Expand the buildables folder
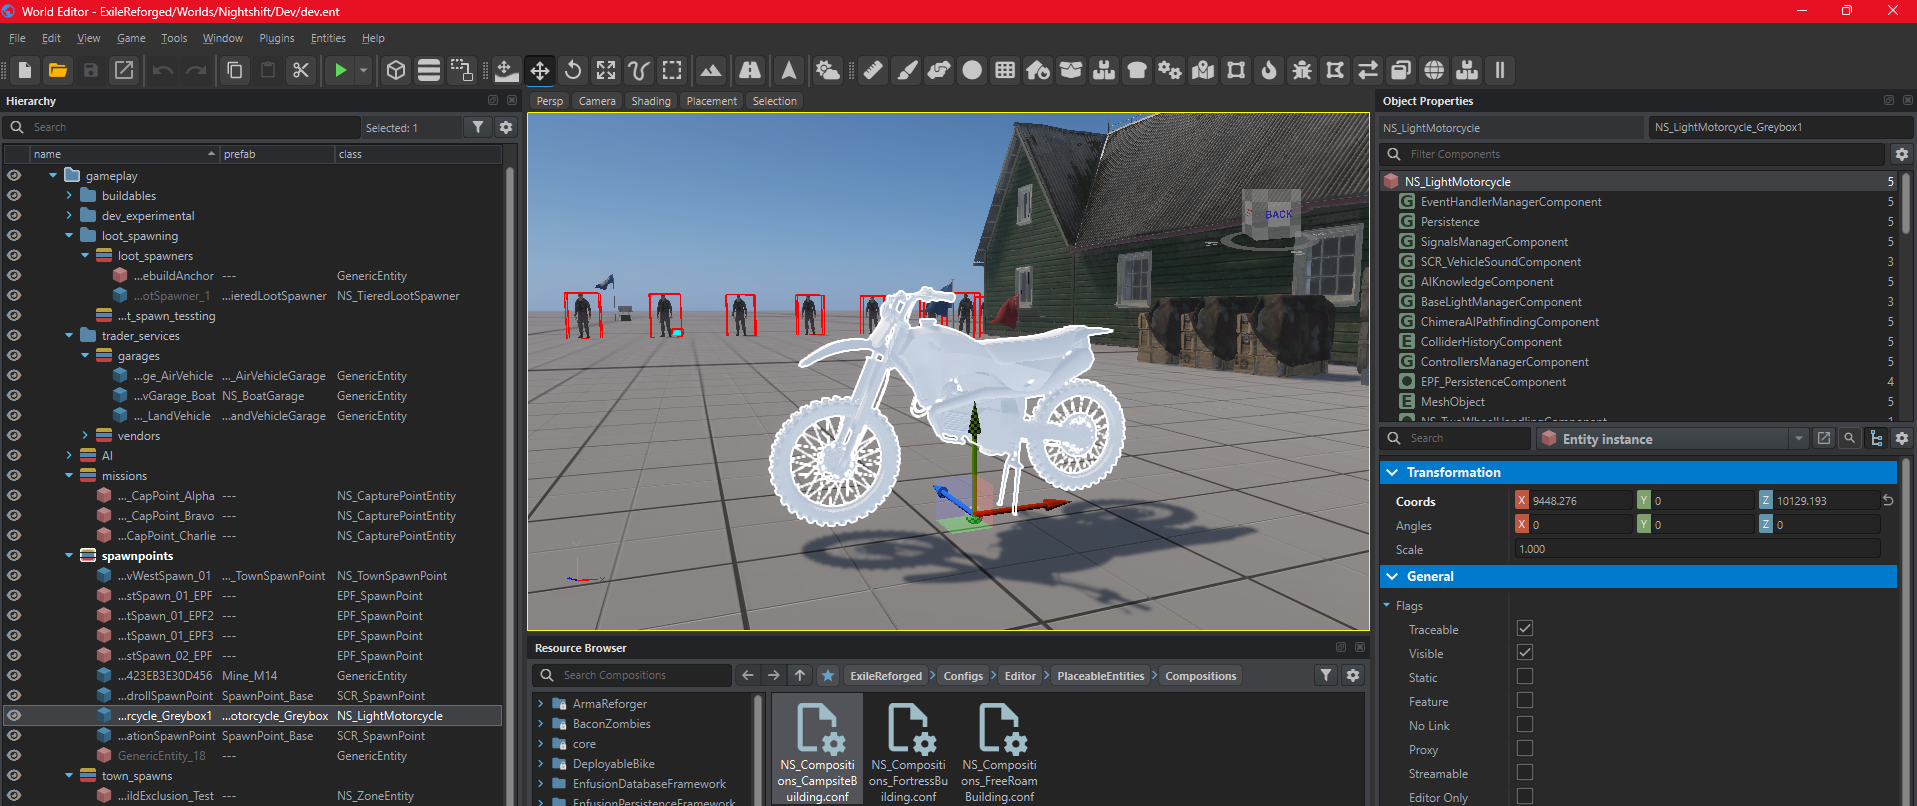 tap(69, 195)
